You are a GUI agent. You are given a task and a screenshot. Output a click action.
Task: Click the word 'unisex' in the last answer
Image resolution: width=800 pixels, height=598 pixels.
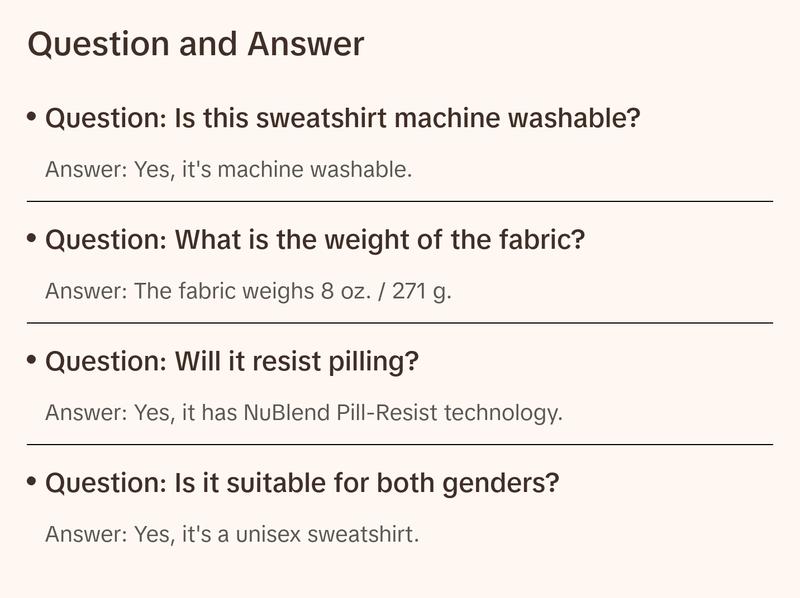point(274,534)
